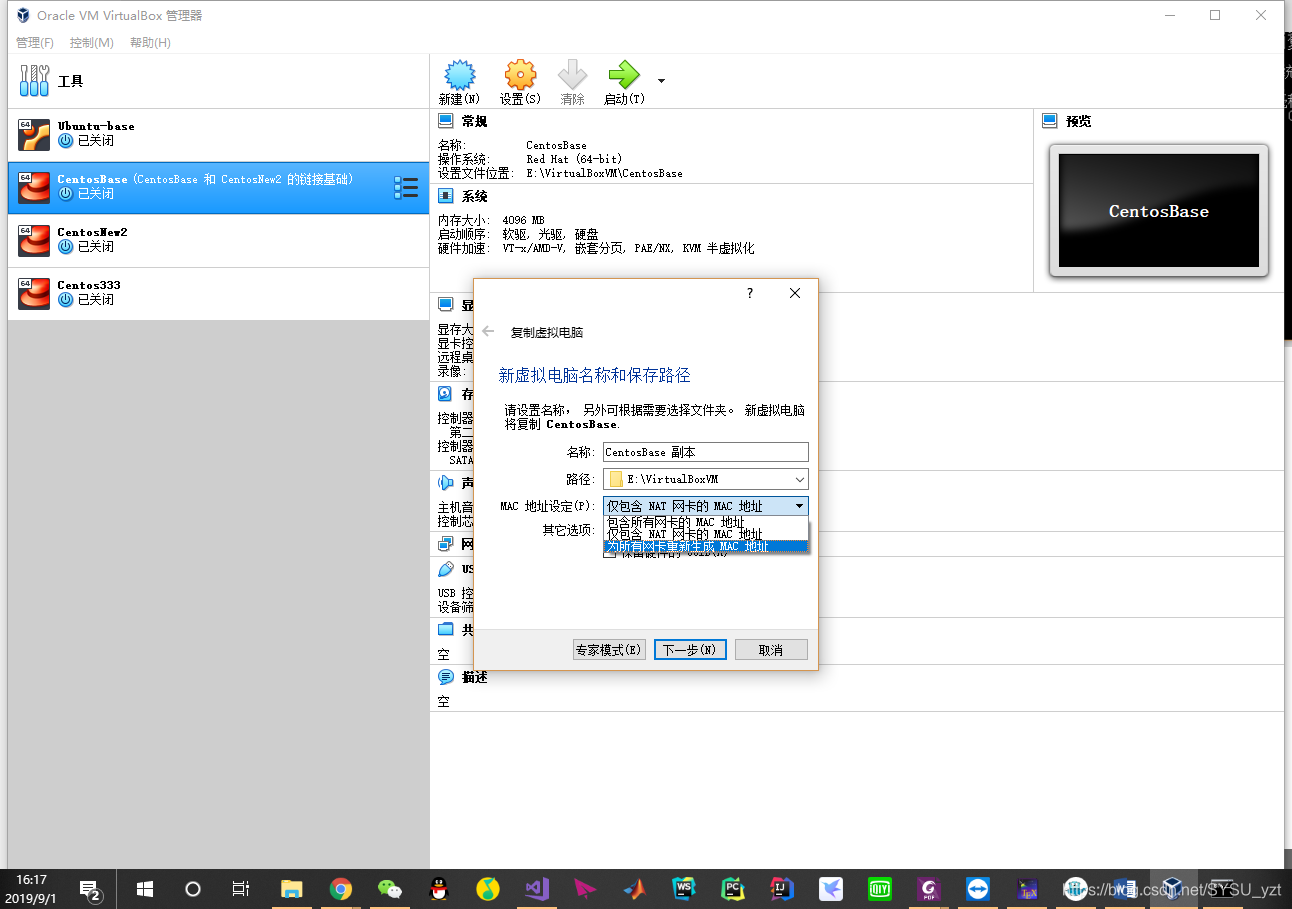The height and width of the screenshot is (909, 1292).
Task: Click the 描述 section speech bubble icon
Action: pyautogui.click(x=446, y=677)
